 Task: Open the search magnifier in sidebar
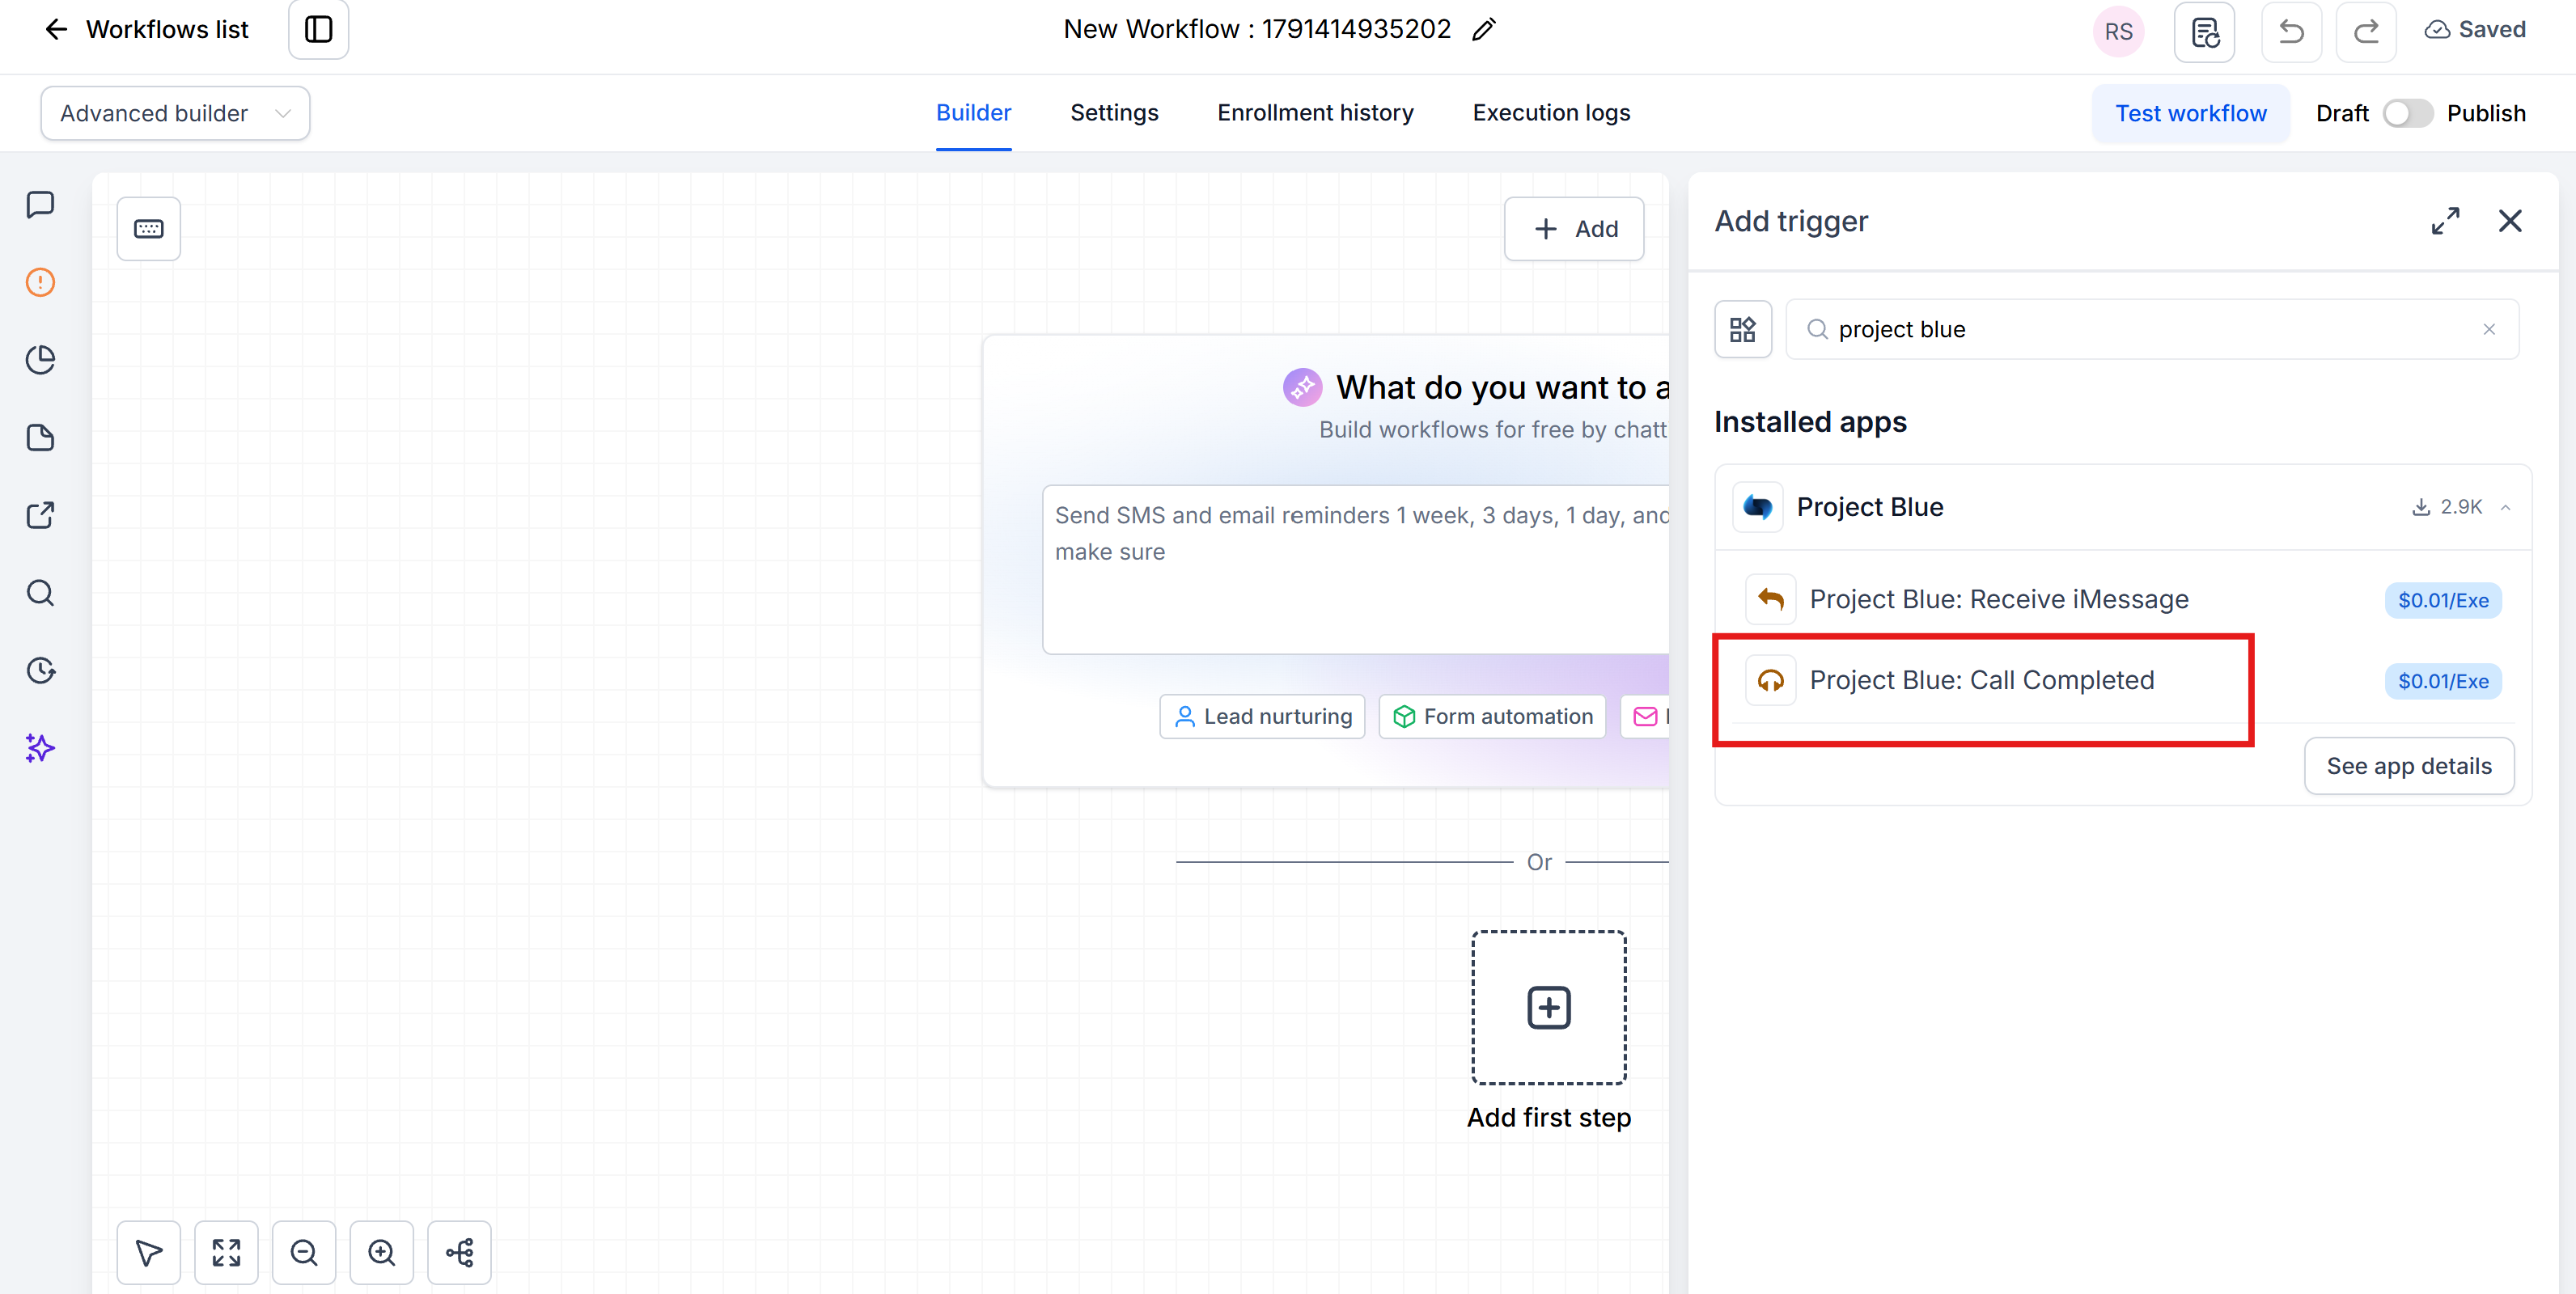point(40,593)
